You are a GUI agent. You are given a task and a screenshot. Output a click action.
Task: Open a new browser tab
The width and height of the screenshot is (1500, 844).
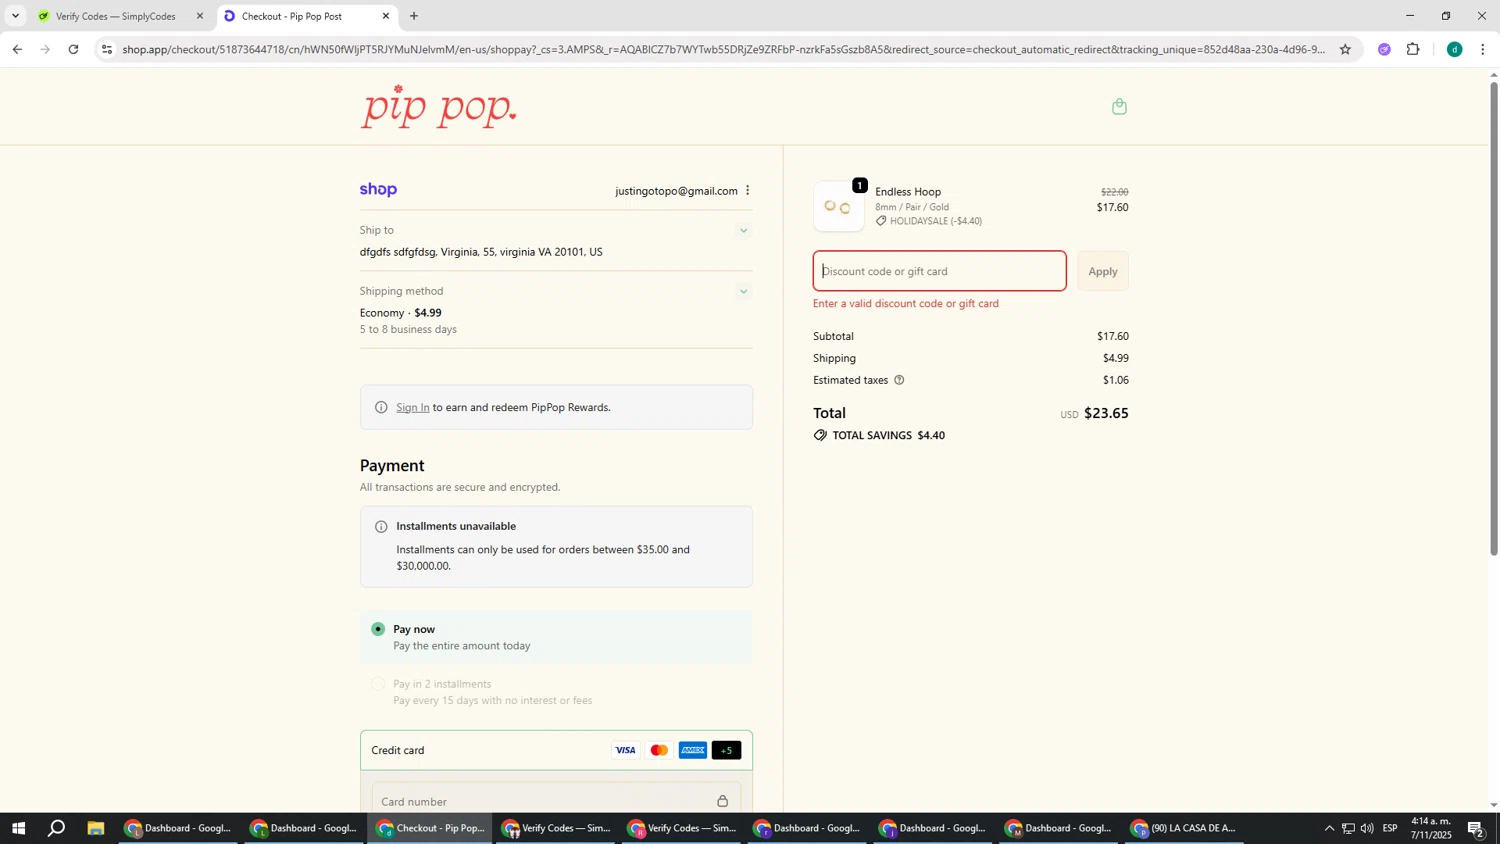(x=414, y=16)
